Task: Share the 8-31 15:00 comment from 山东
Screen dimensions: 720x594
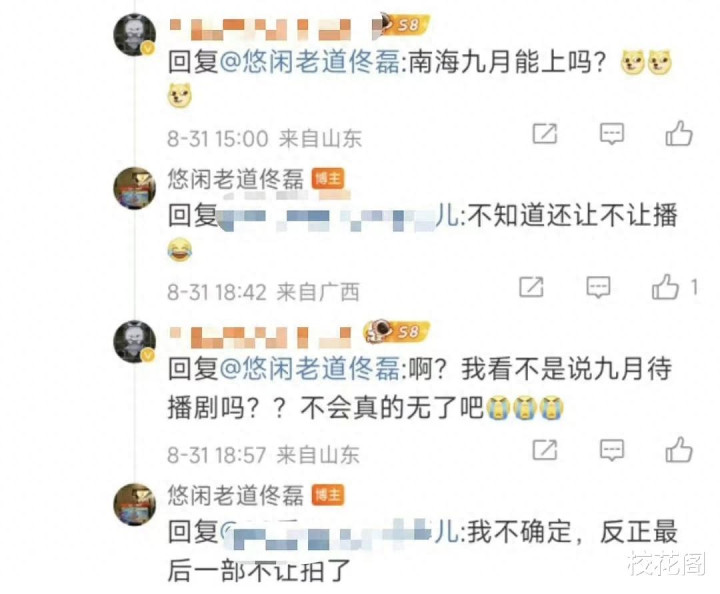Action: (x=545, y=134)
